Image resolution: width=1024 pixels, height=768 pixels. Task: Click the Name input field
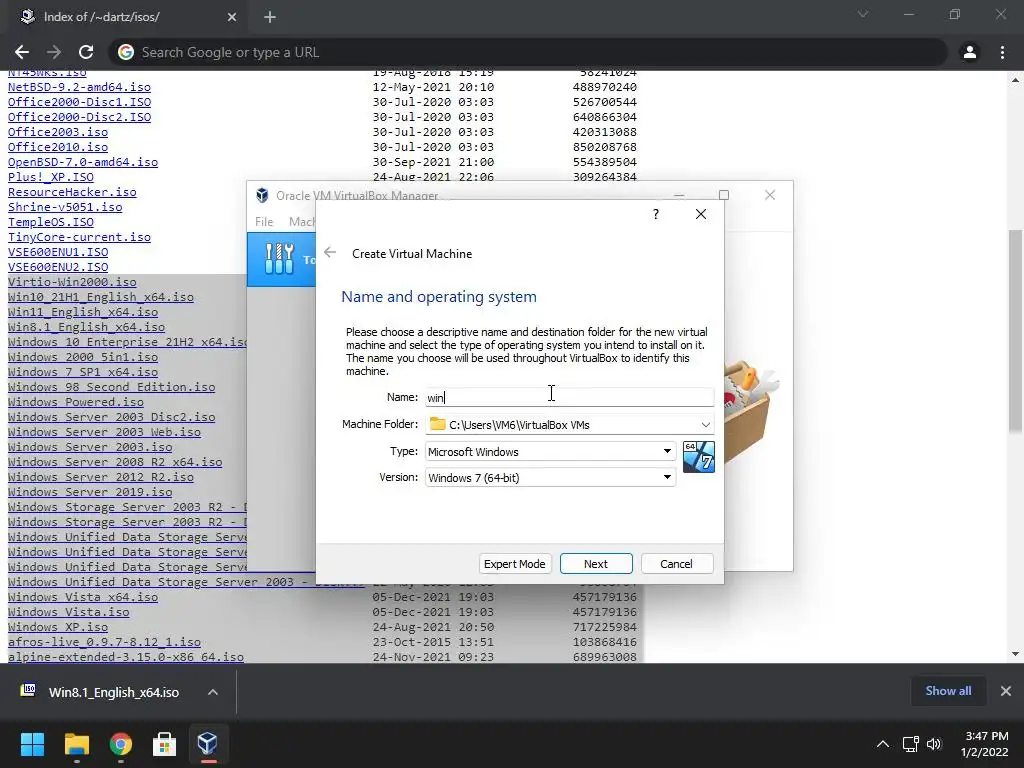[569, 397]
